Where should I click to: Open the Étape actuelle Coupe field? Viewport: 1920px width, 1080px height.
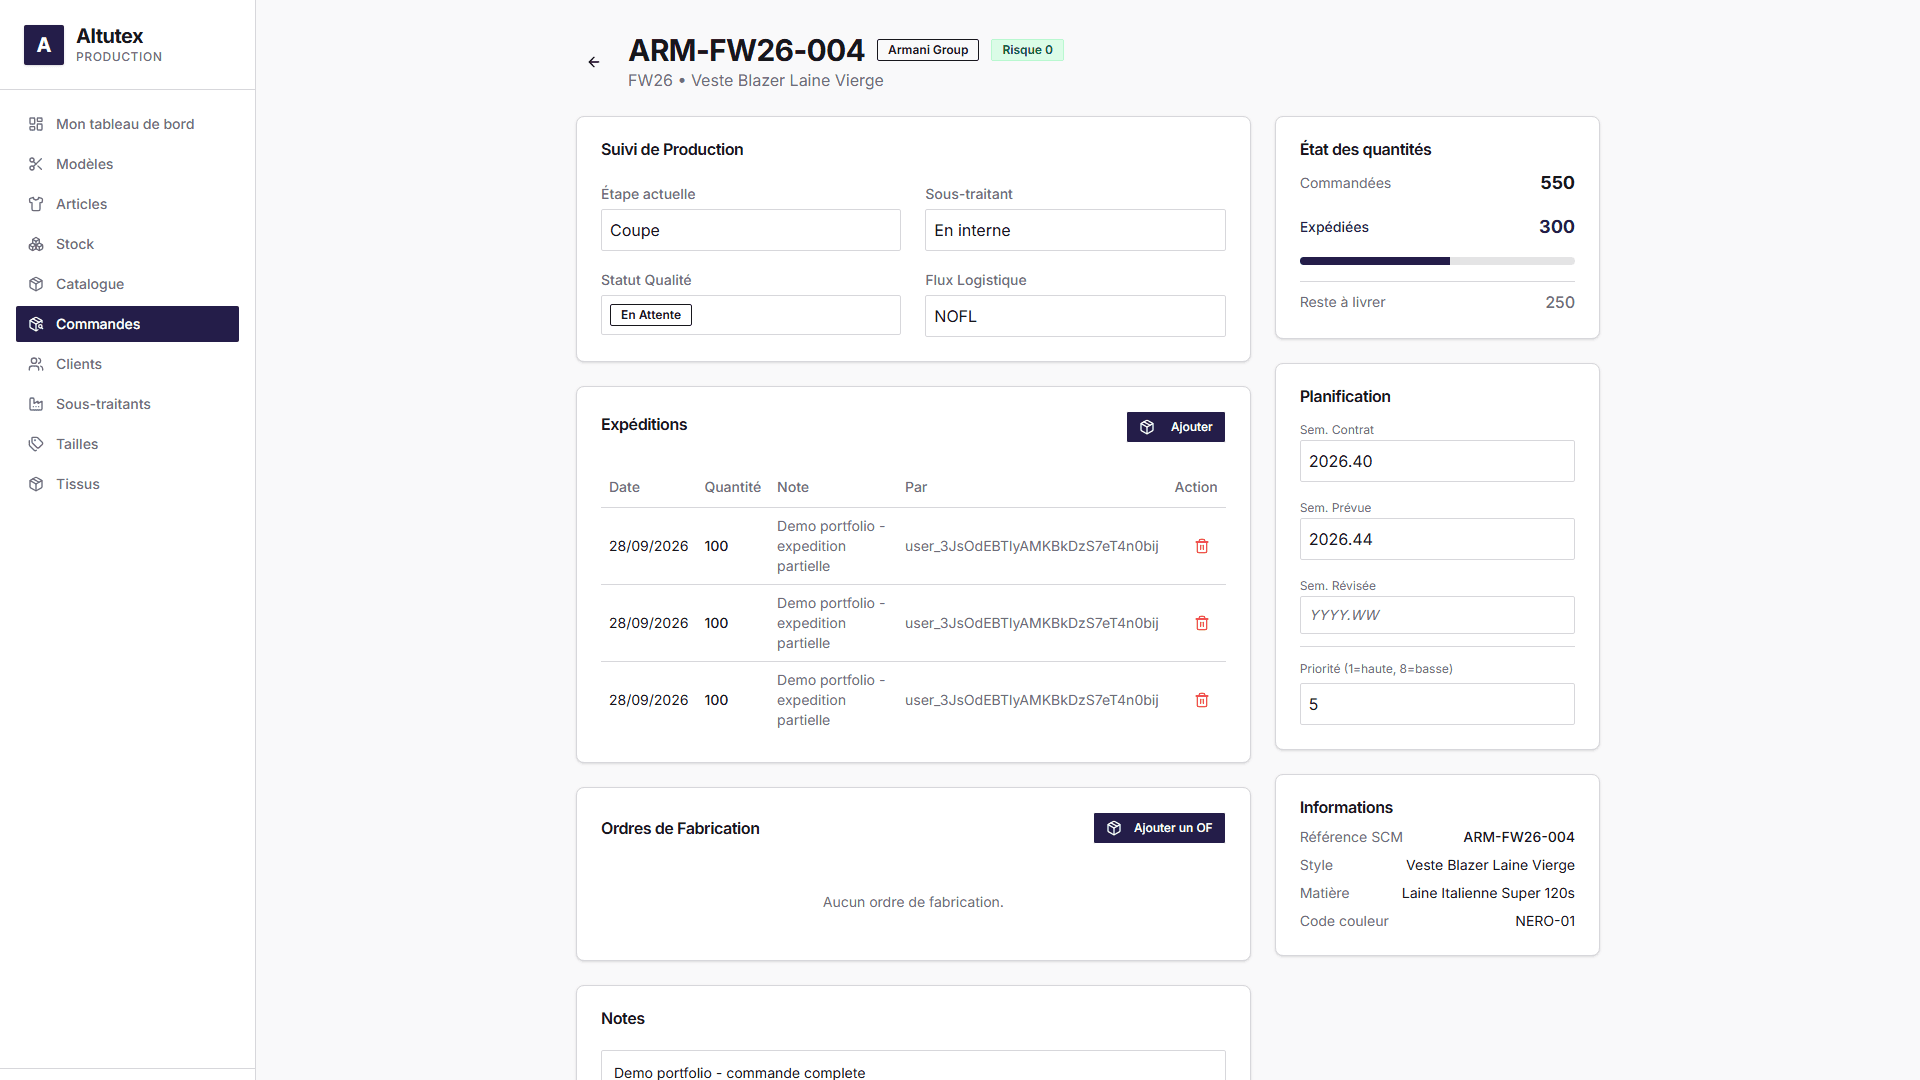751,230
